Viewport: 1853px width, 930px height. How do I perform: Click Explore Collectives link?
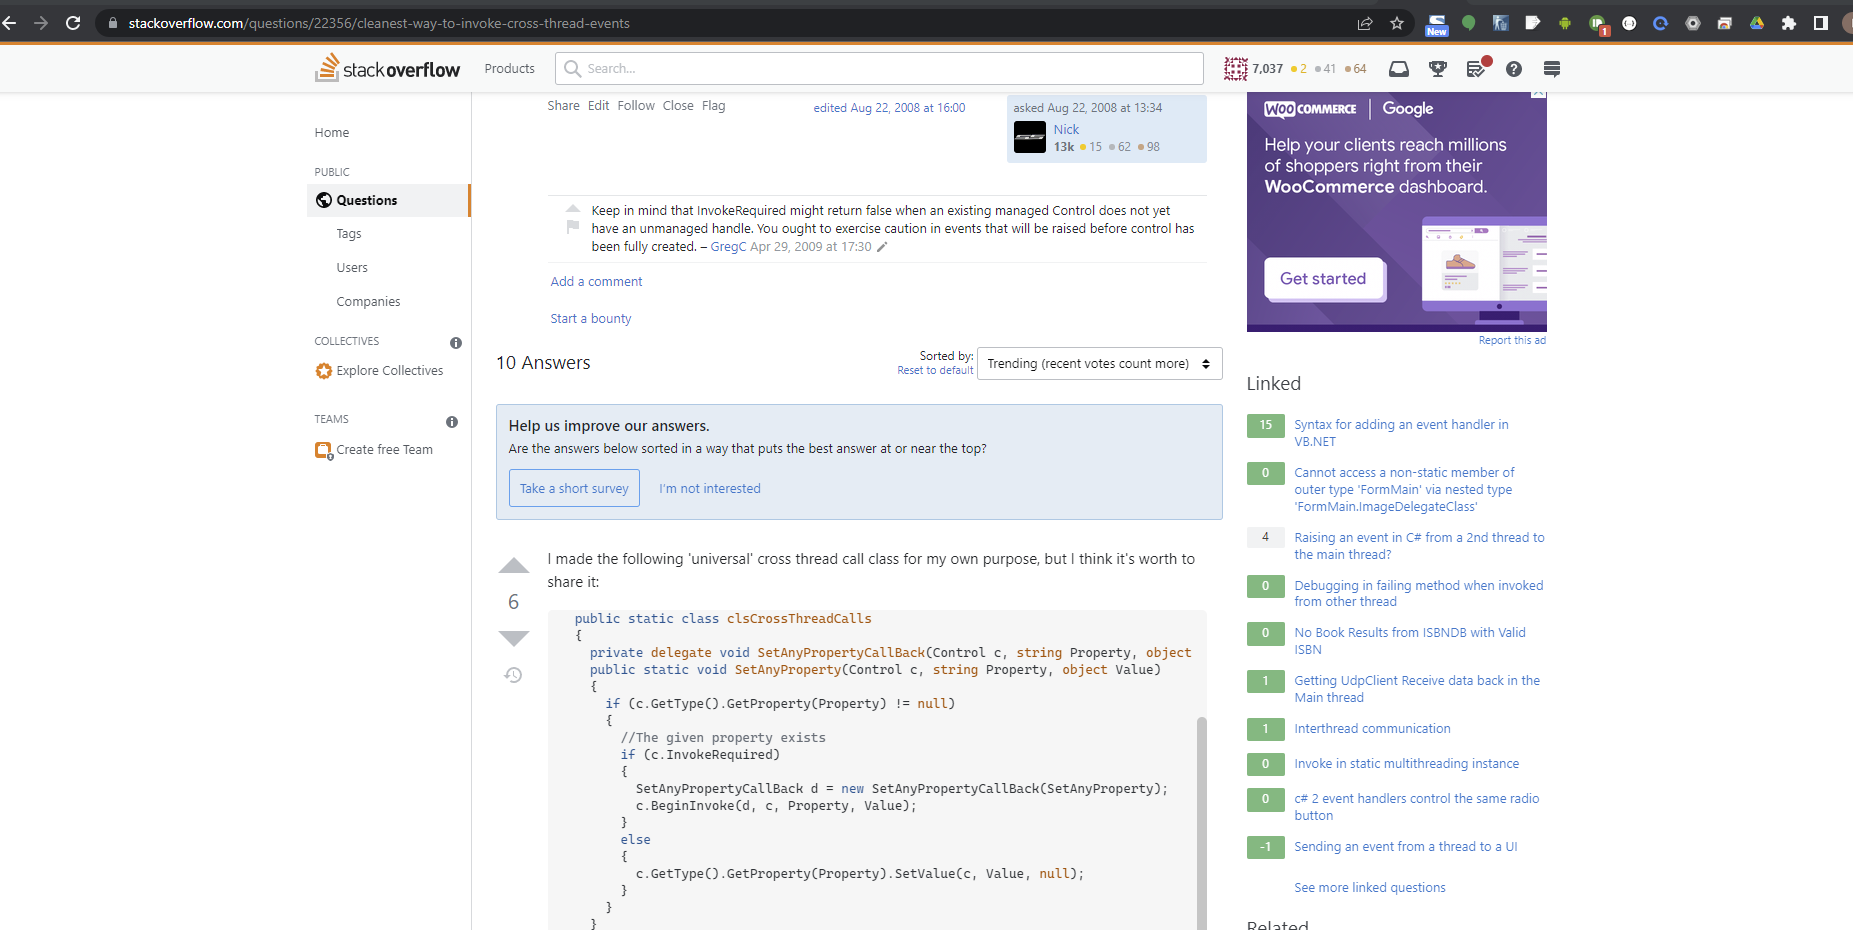(x=390, y=371)
